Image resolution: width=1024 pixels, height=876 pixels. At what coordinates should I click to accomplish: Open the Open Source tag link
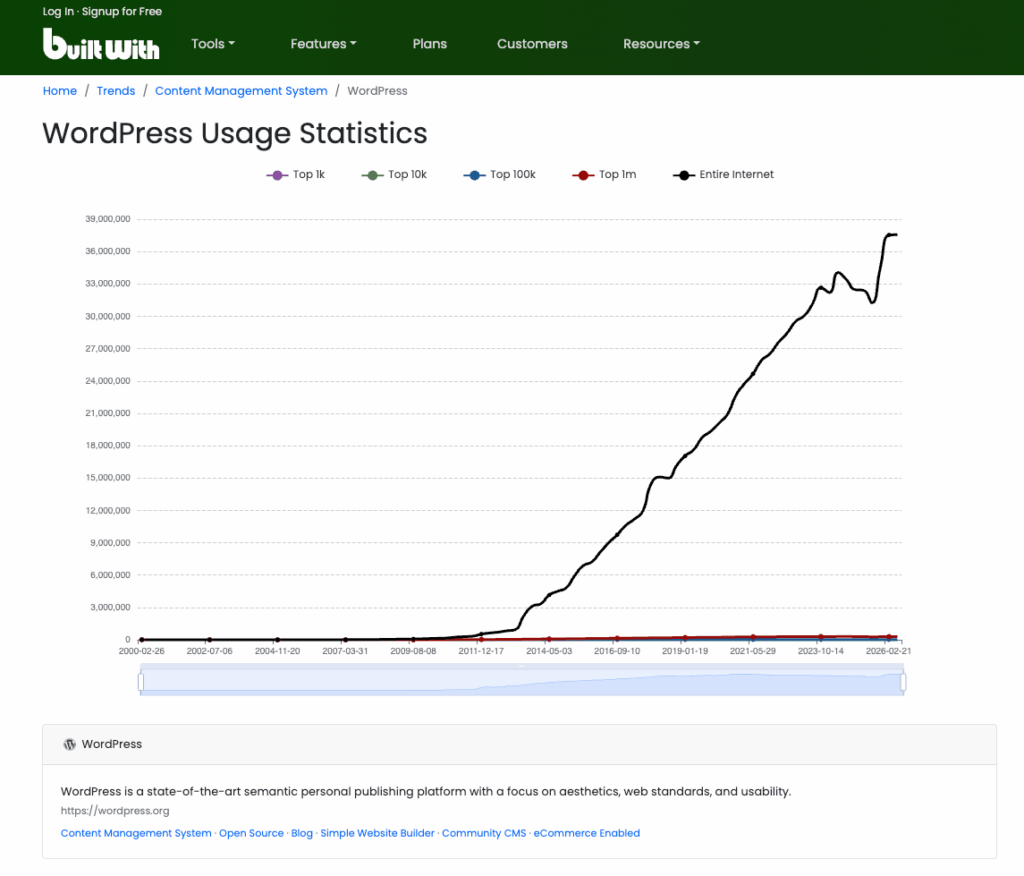(x=251, y=833)
